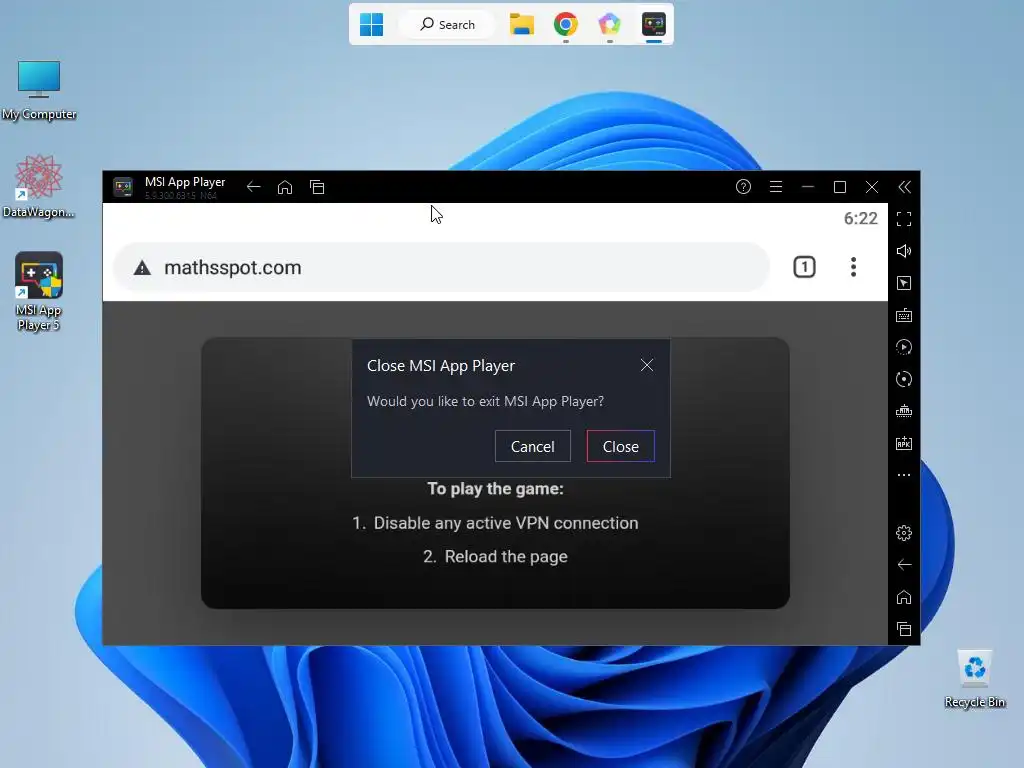Select the DataWagon desktop shortcut

(39, 187)
